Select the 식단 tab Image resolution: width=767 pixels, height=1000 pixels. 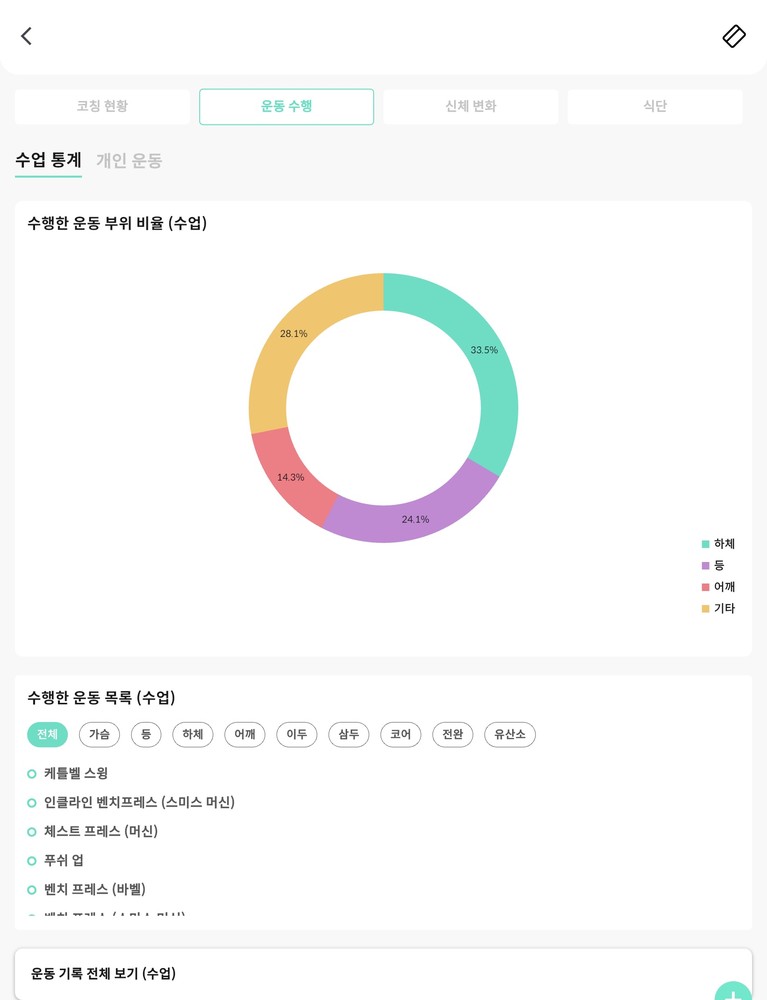pyautogui.click(x=655, y=107)
